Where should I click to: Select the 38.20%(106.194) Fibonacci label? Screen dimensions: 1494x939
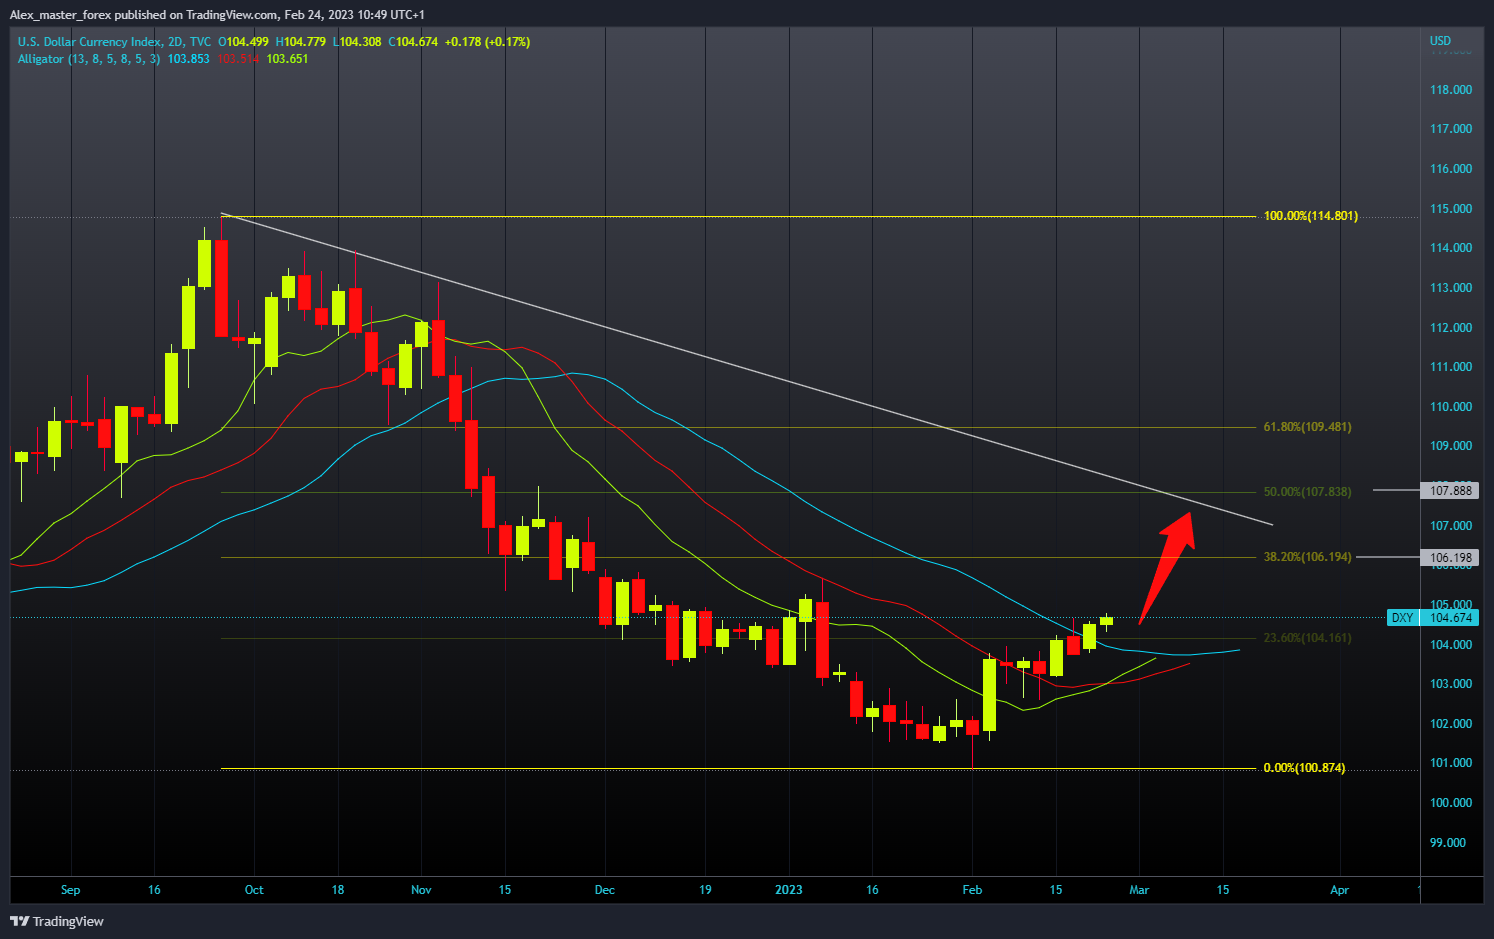point(1307,557)
